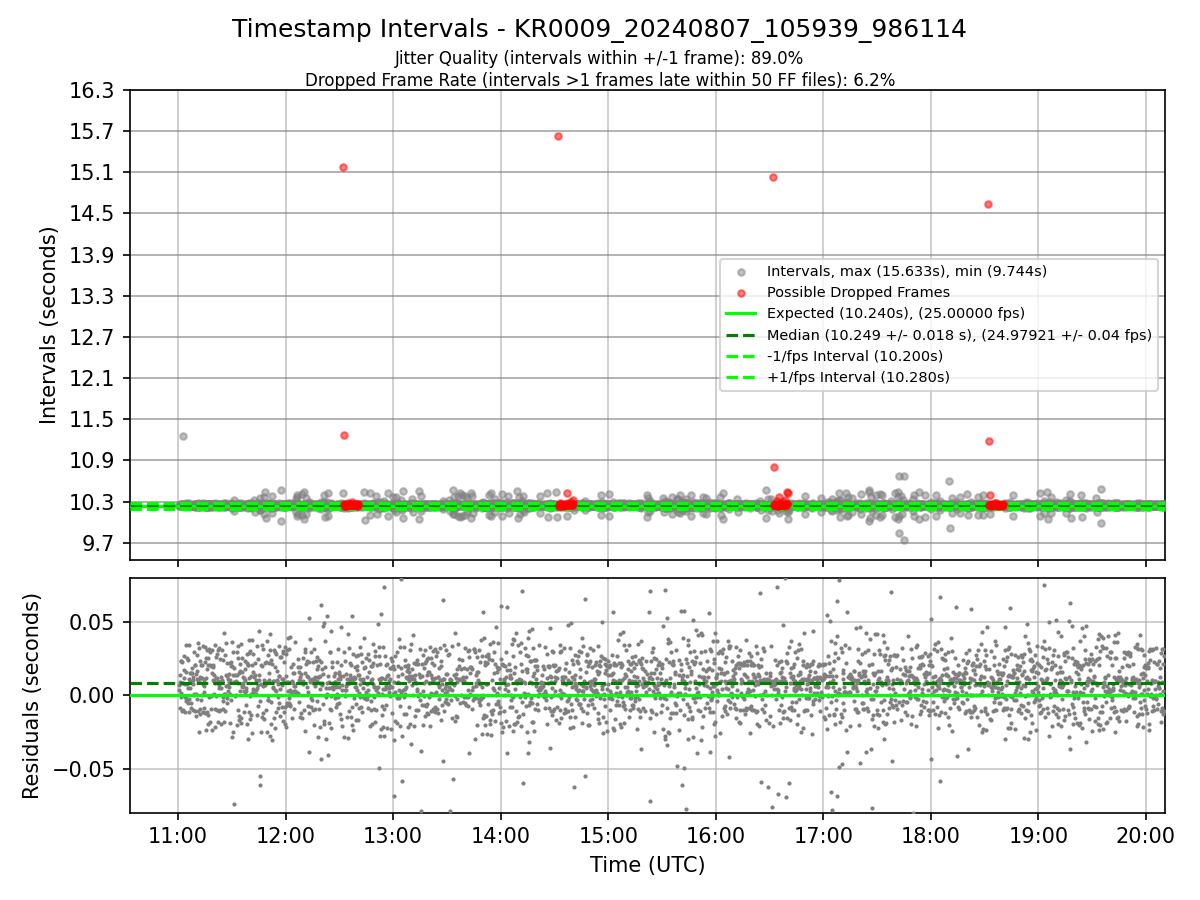Screen dimensions: 1200x900
Task: Click the gray dot marker in the legend
Action: [x=741, y=272]
